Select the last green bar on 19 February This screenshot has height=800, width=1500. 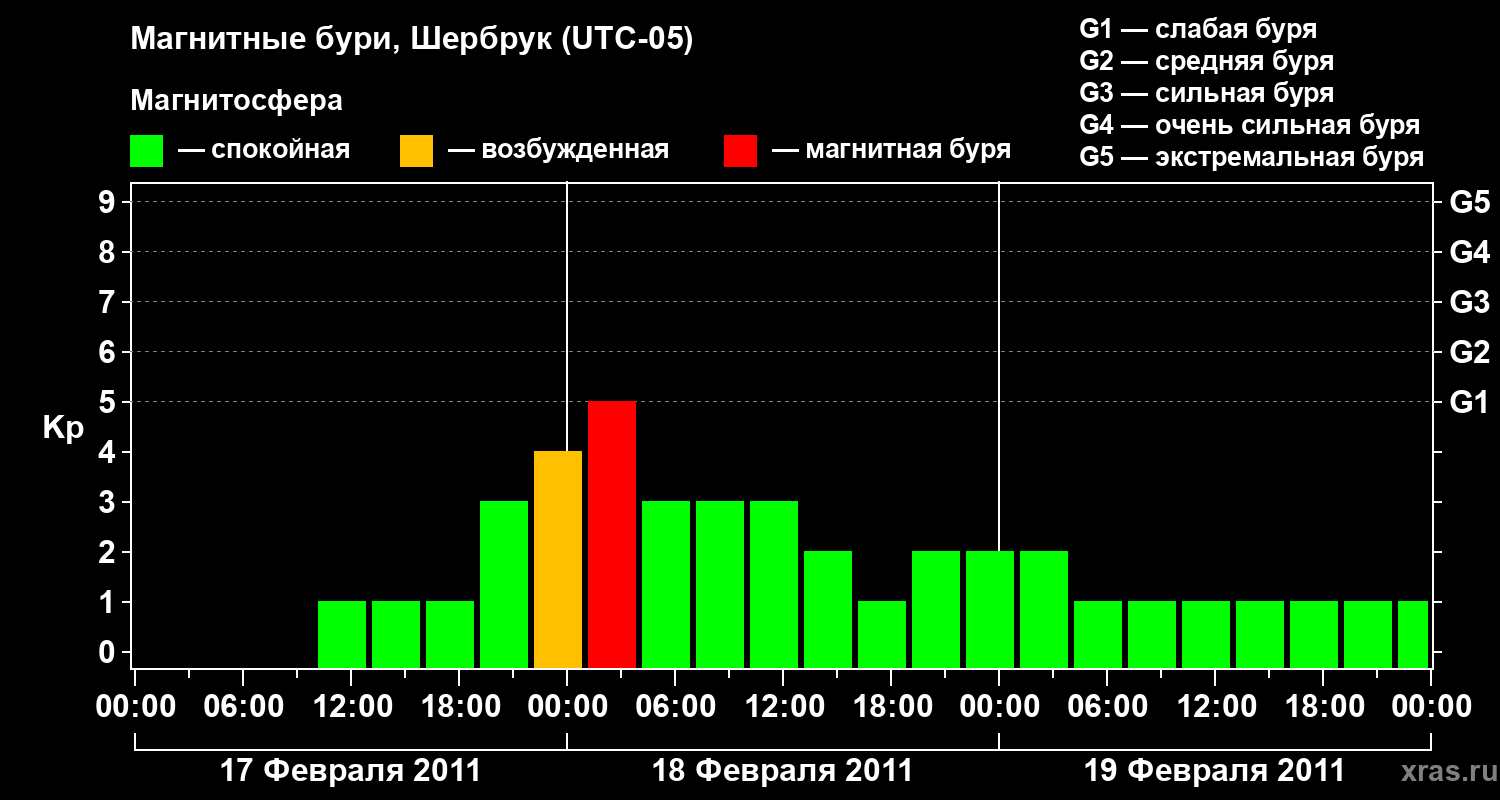[x=1413, y=634]
